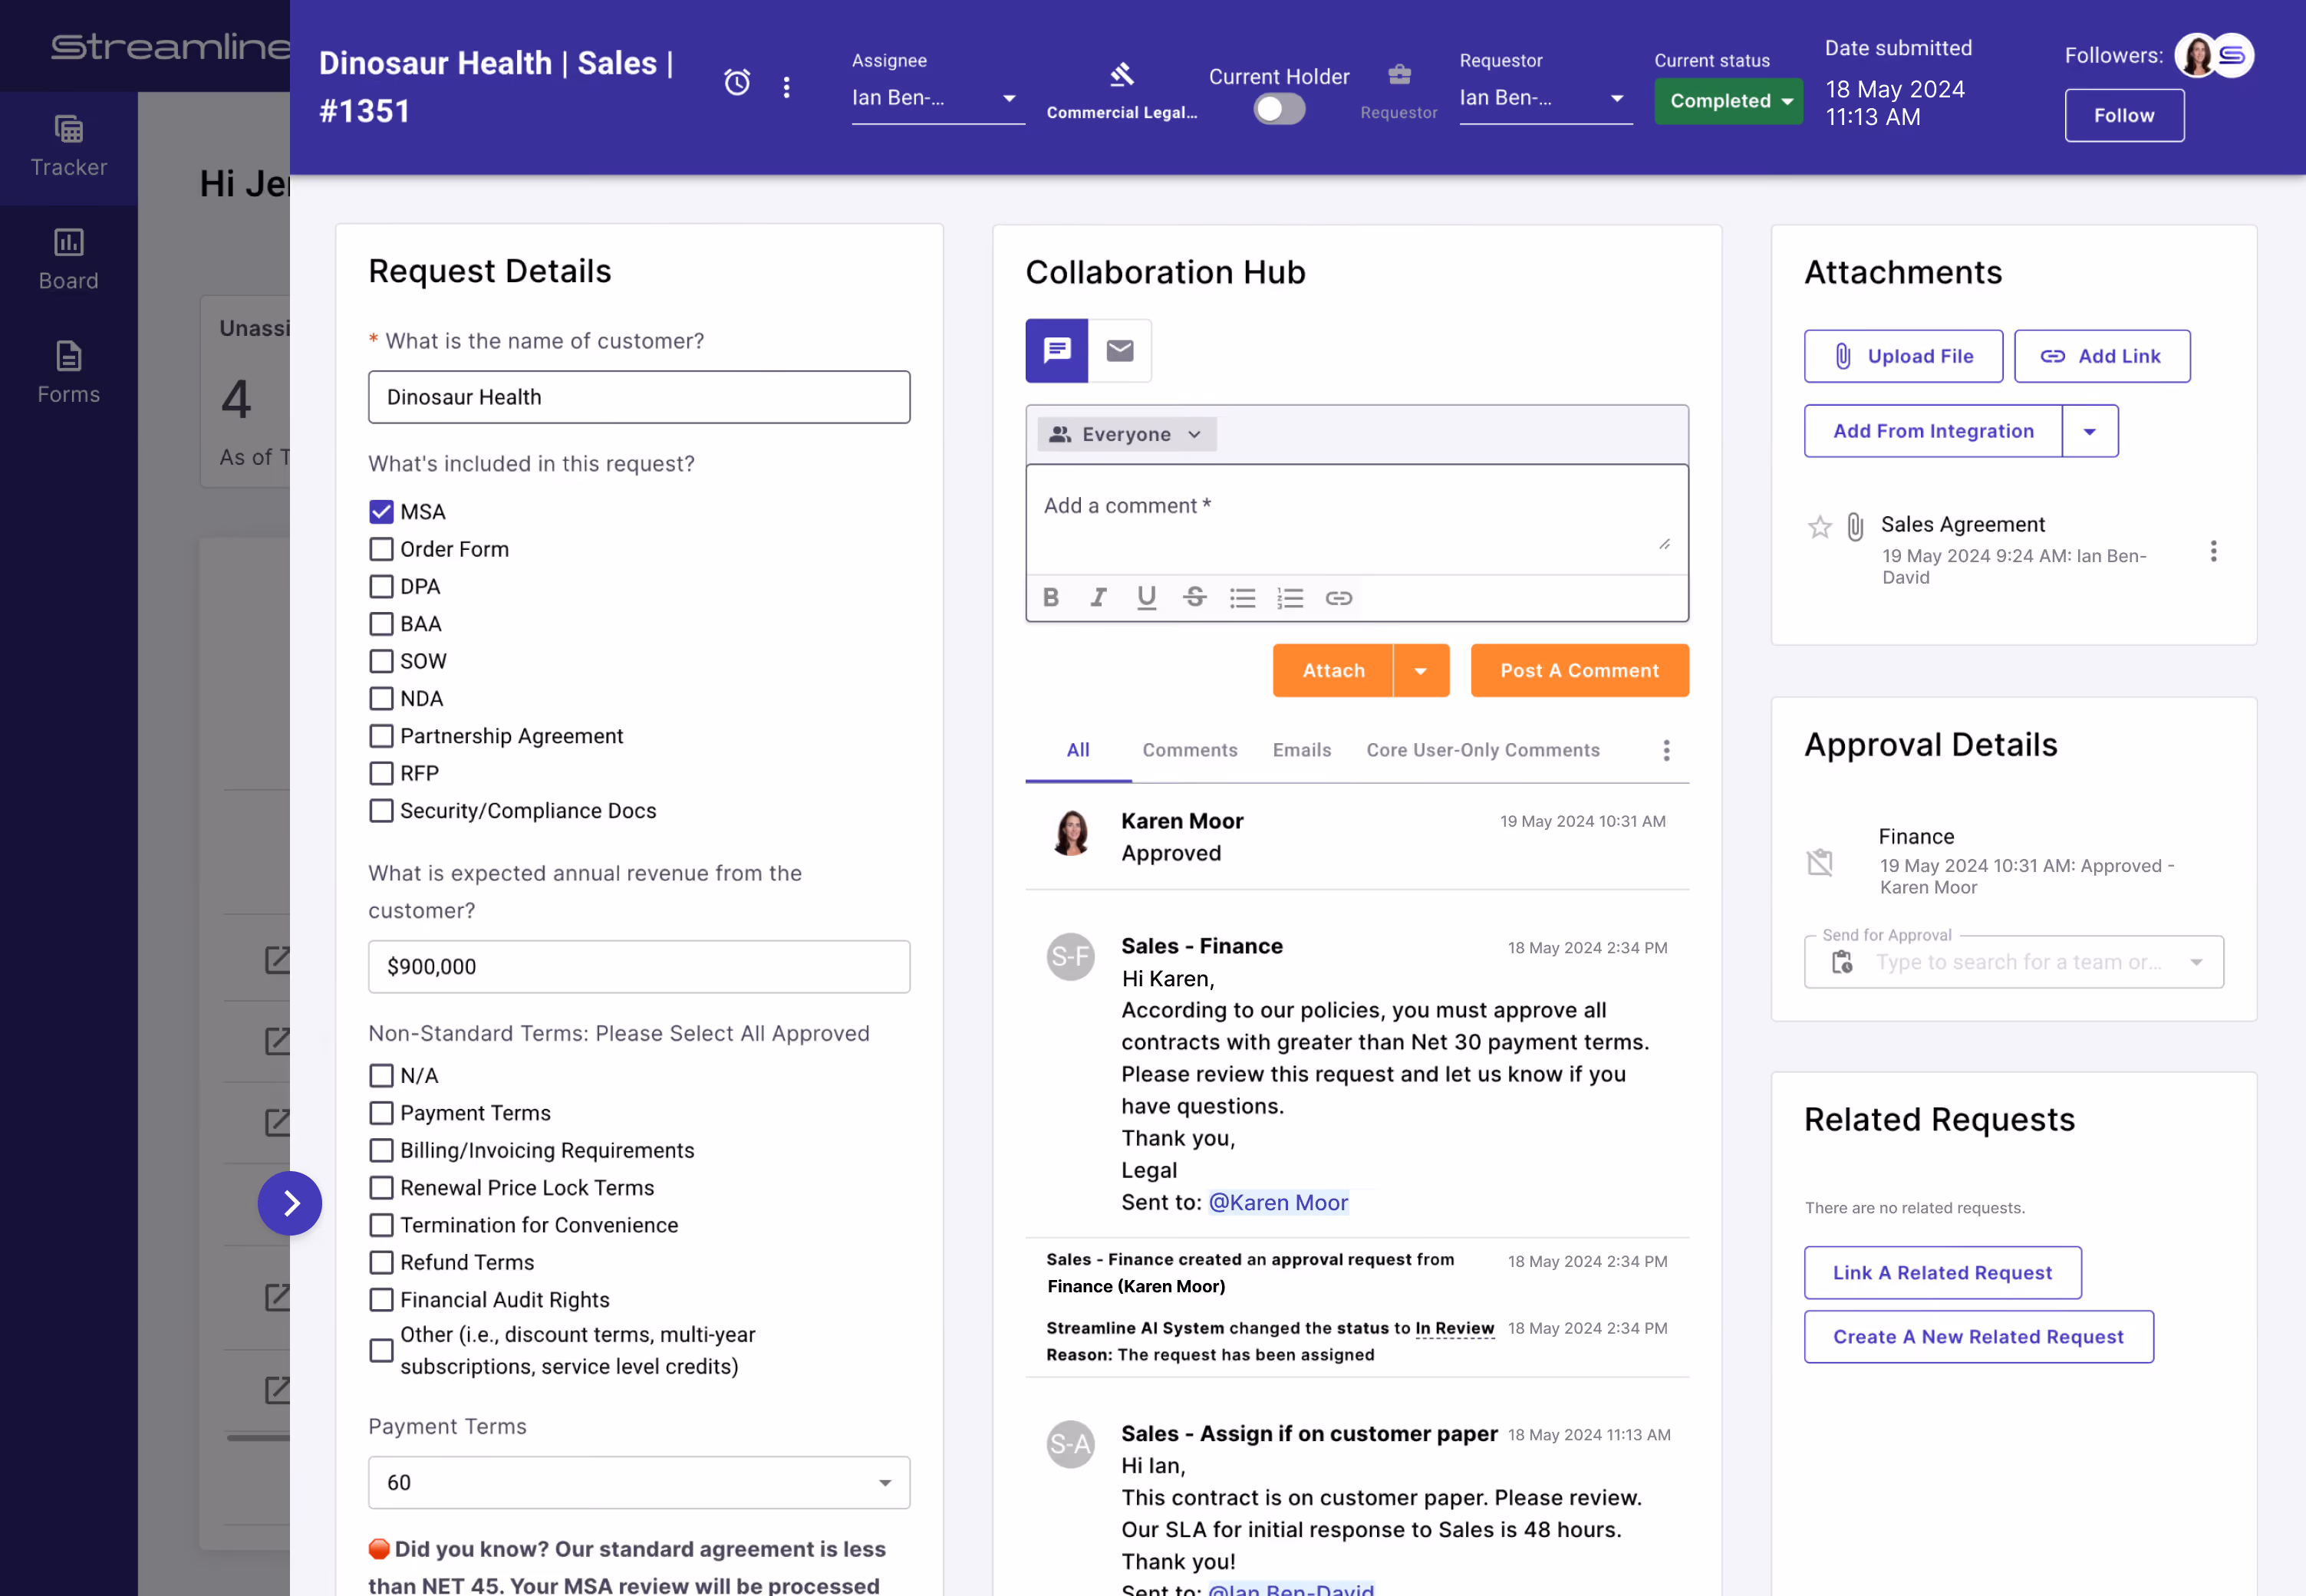Click the customer name input field
The height and width of the screenshot is (1596, 2306).
[639, 397]
